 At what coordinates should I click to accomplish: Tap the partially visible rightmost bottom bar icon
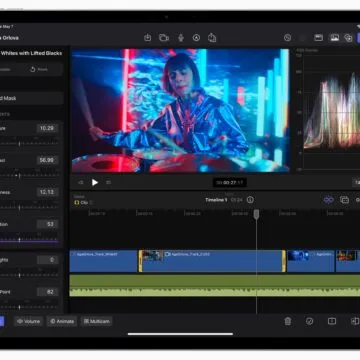pyautogui.click(x=355, y=321)
